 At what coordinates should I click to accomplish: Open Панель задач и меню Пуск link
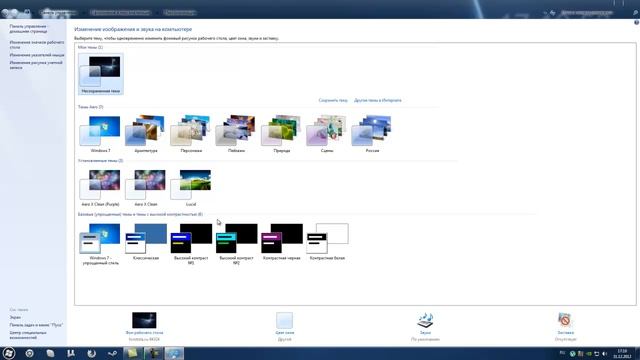click(36, 325)
